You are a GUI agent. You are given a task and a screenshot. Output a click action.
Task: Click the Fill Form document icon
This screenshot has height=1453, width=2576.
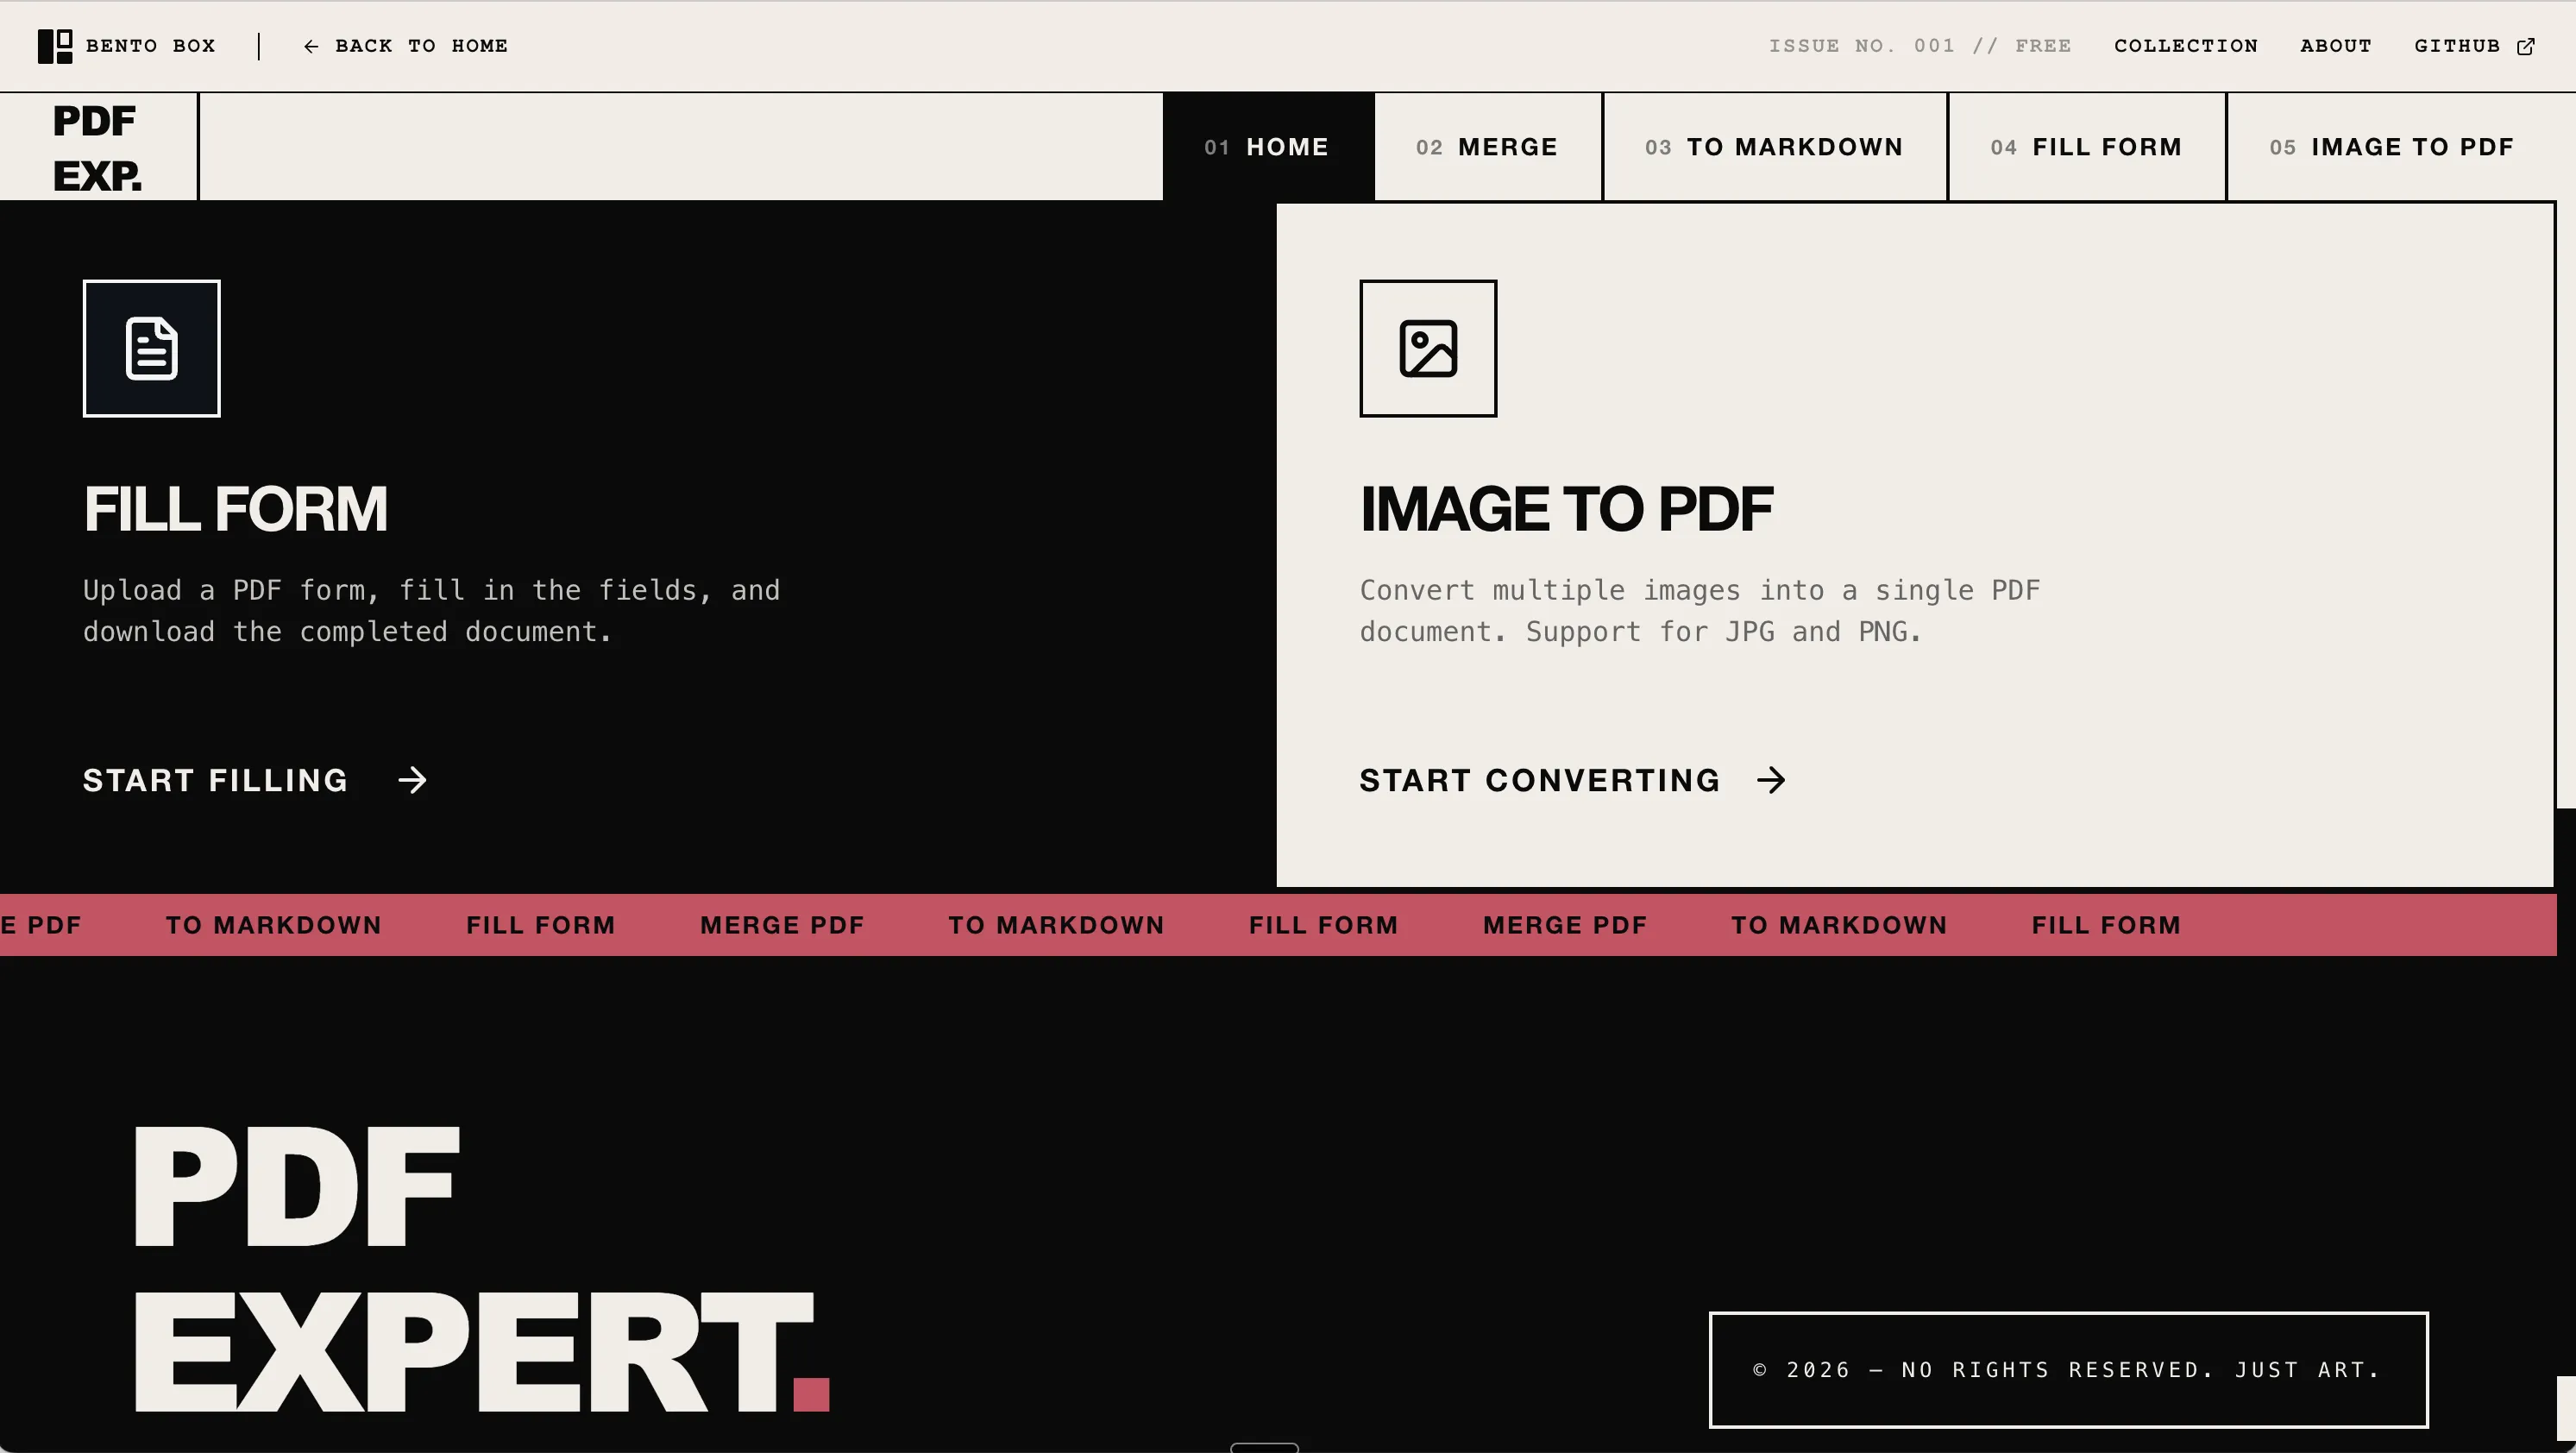click(152, 349)
